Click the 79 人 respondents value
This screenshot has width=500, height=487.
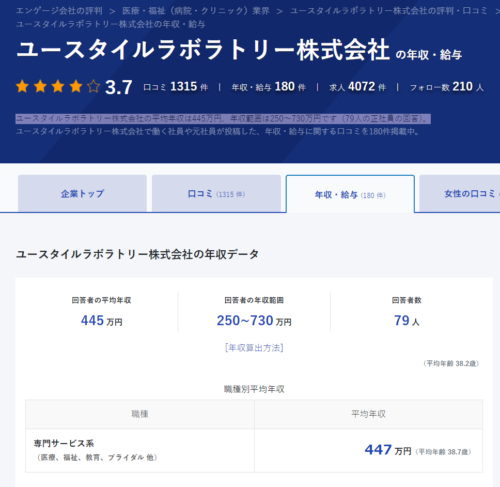coord(407,321)
